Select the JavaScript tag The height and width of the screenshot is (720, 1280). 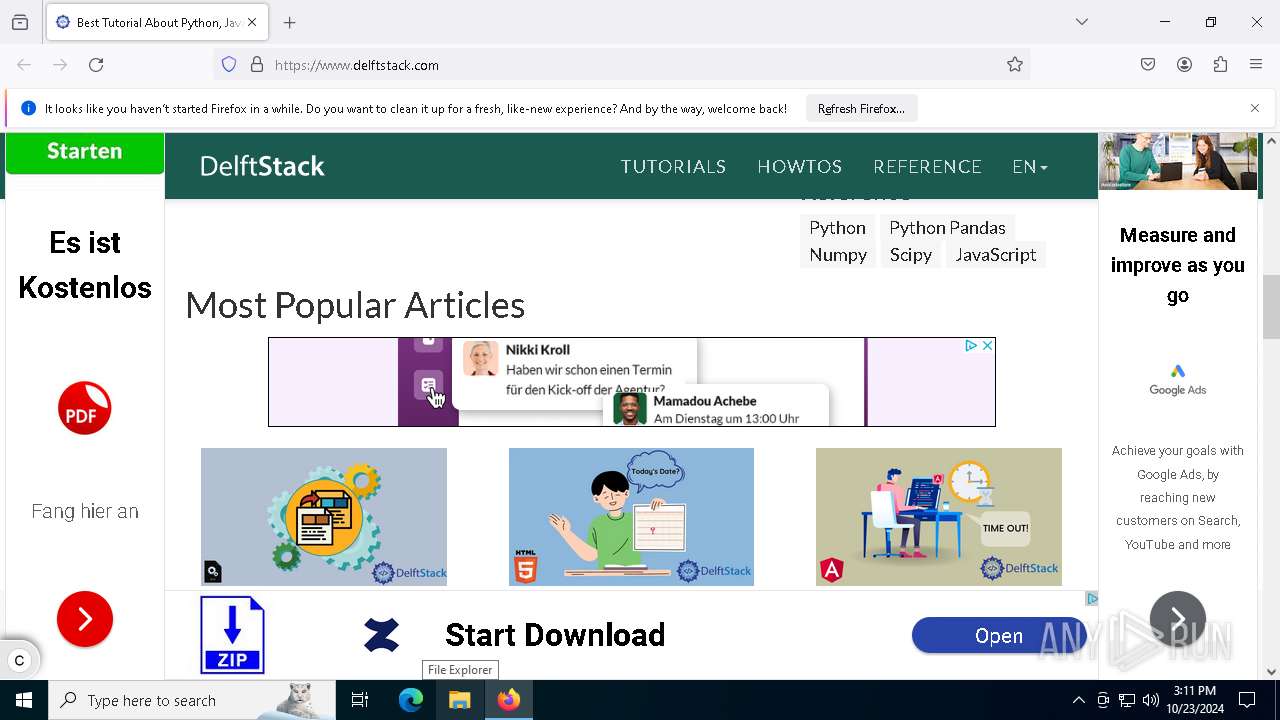995,255
